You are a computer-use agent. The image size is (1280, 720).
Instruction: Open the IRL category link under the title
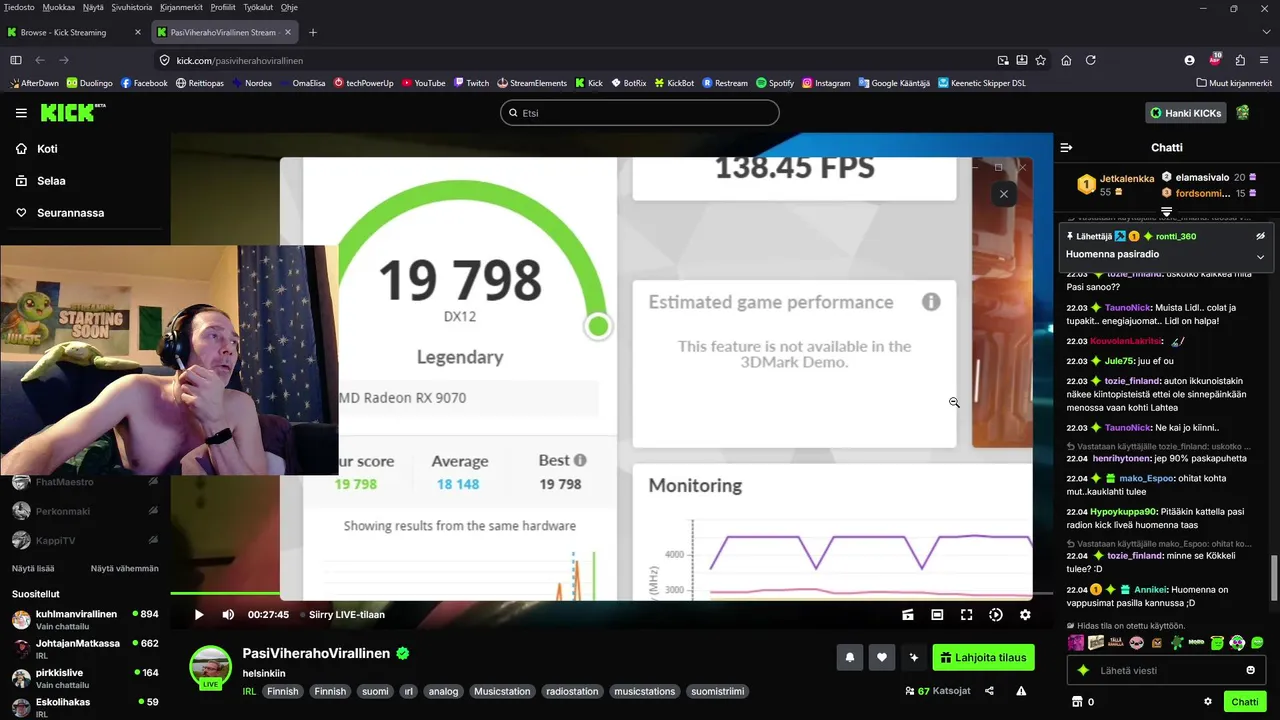[249, 691]
